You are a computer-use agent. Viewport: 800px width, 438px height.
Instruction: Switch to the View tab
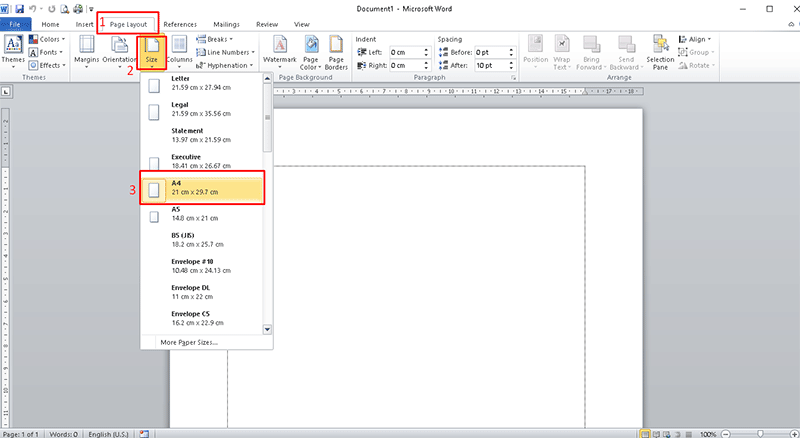302,24
